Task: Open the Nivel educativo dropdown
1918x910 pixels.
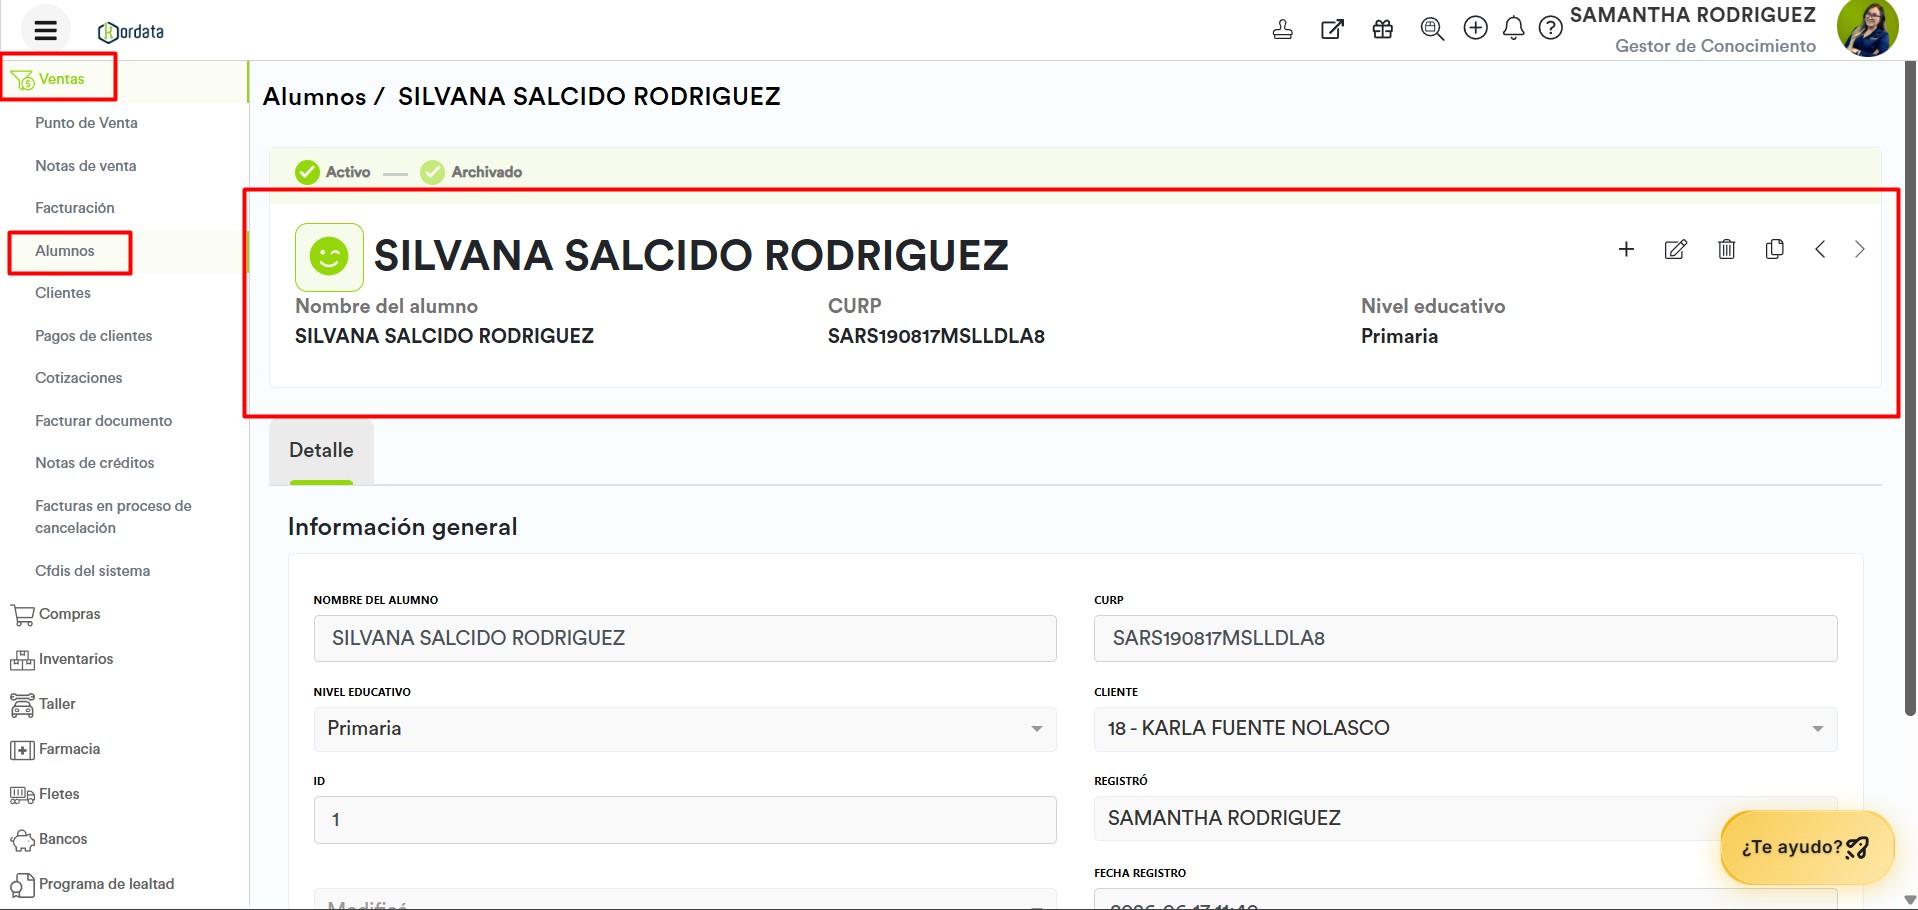Action: click(x=685, y=729)
